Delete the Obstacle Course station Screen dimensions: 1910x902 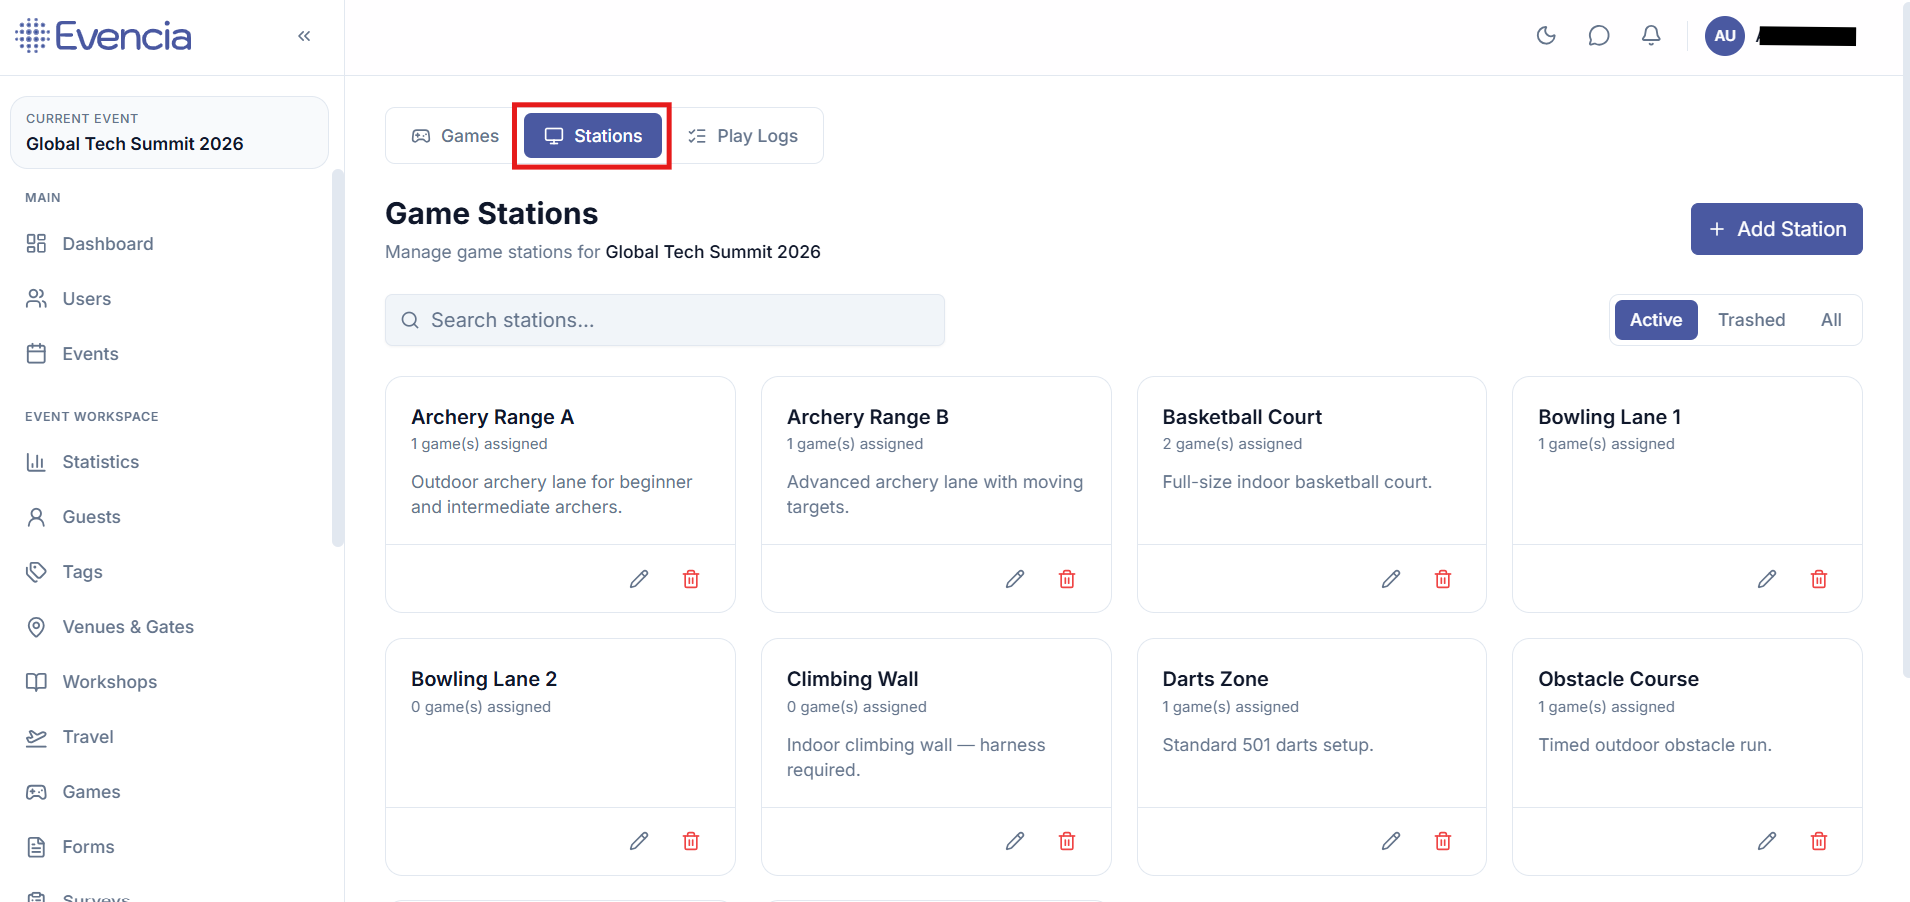coord(1819,841)
